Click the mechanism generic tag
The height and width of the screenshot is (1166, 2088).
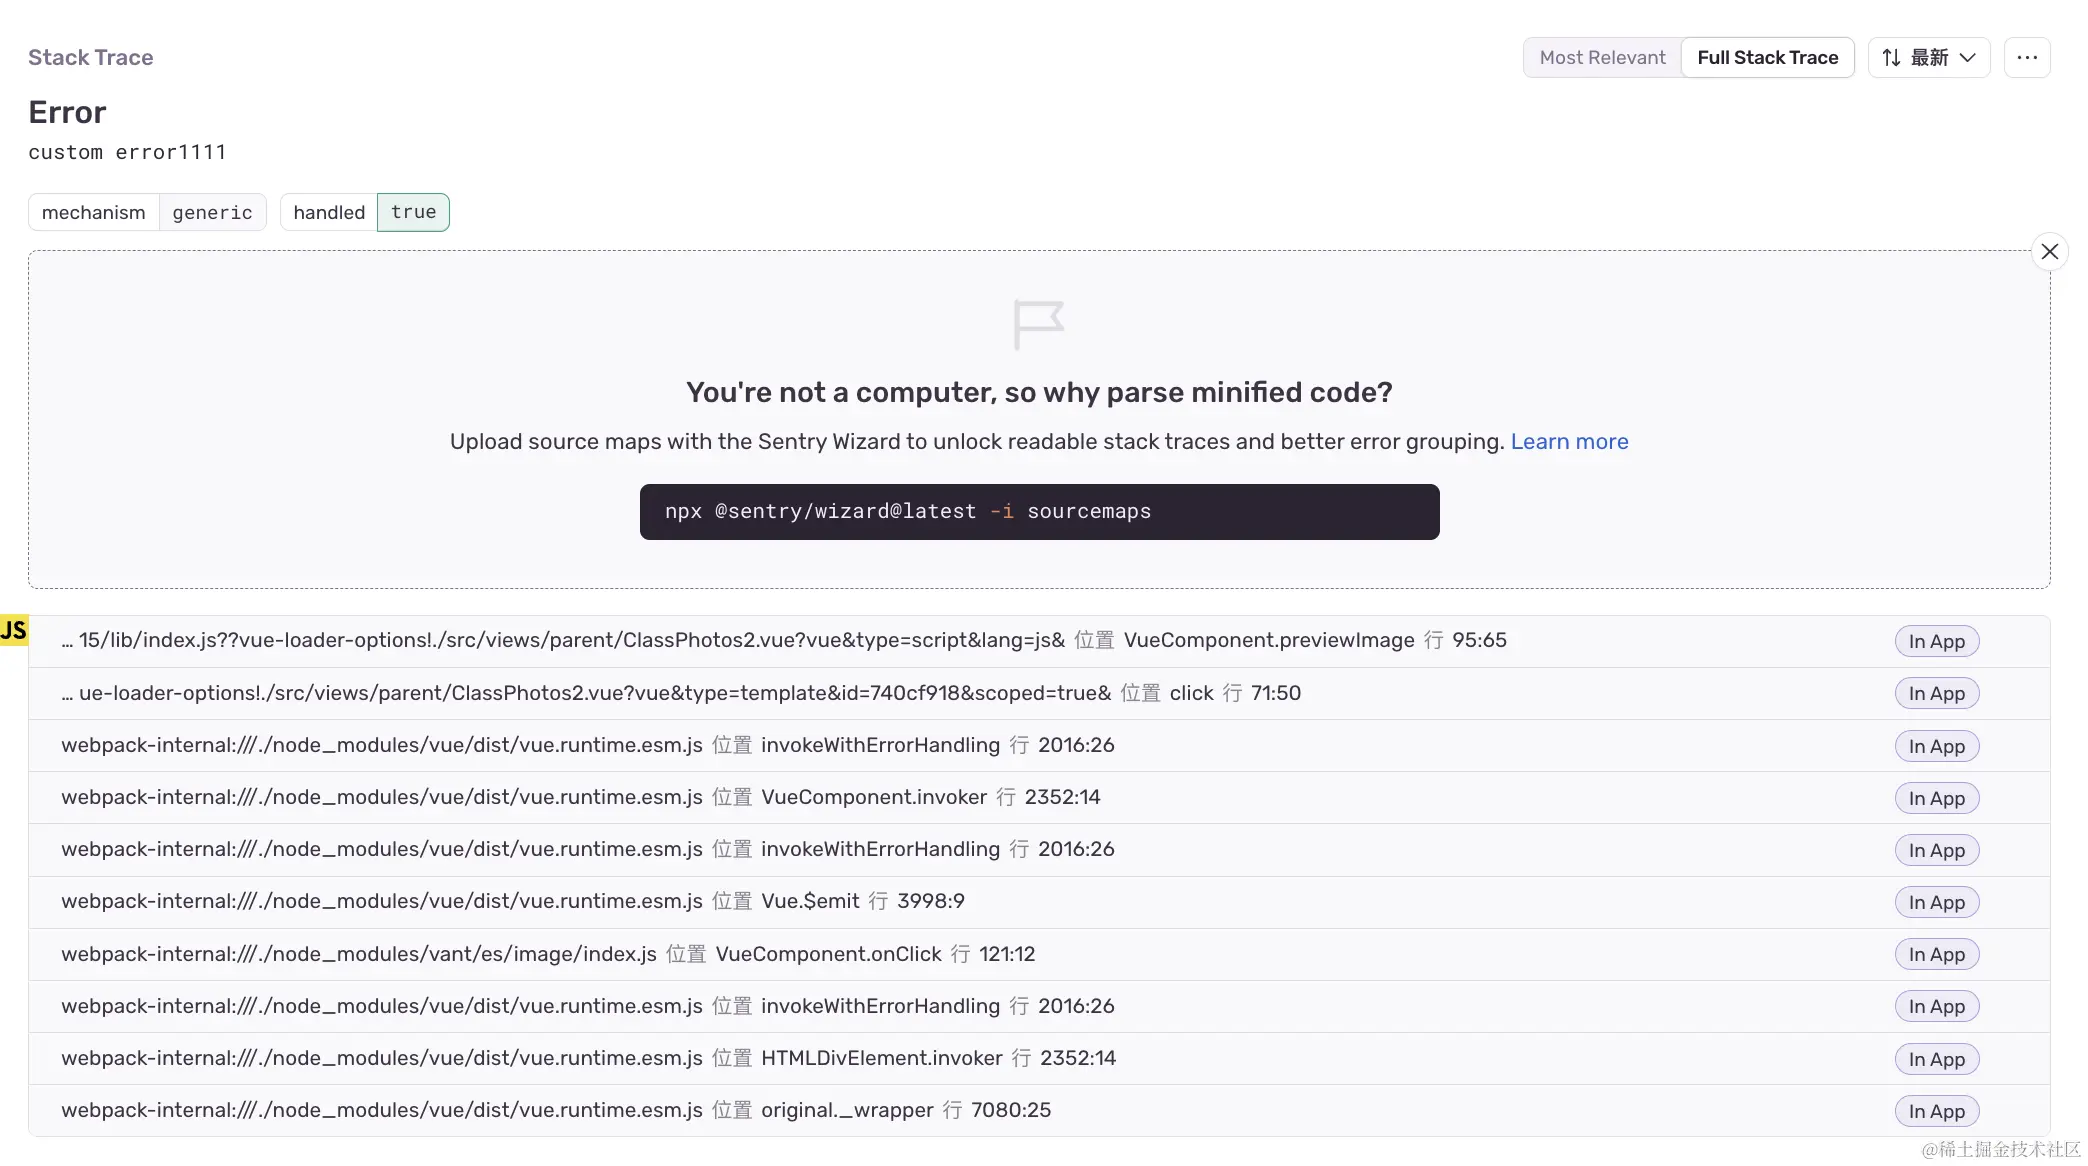[x=147, y=212]
